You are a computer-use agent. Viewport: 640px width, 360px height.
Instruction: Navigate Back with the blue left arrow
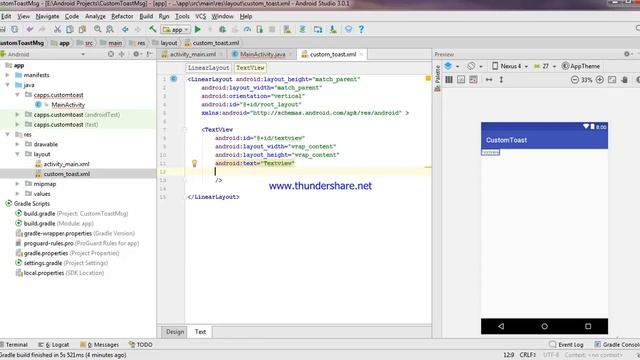coord(125,29)
